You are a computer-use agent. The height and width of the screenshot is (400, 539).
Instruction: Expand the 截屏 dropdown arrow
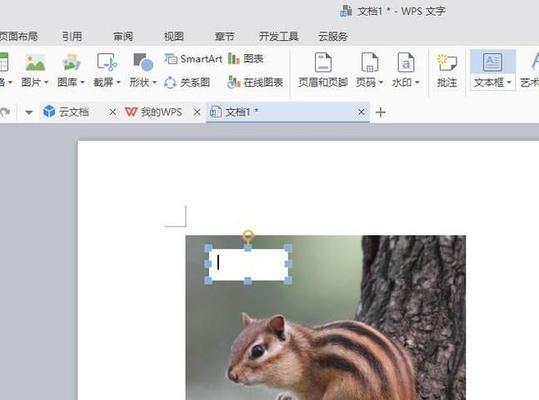(118, 82)
